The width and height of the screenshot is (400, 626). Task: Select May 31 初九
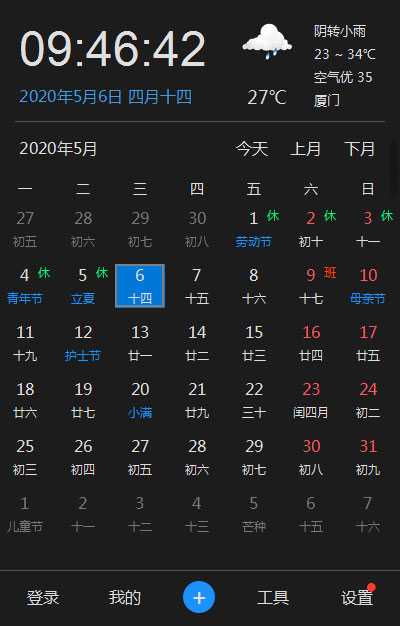pos(368,457)
